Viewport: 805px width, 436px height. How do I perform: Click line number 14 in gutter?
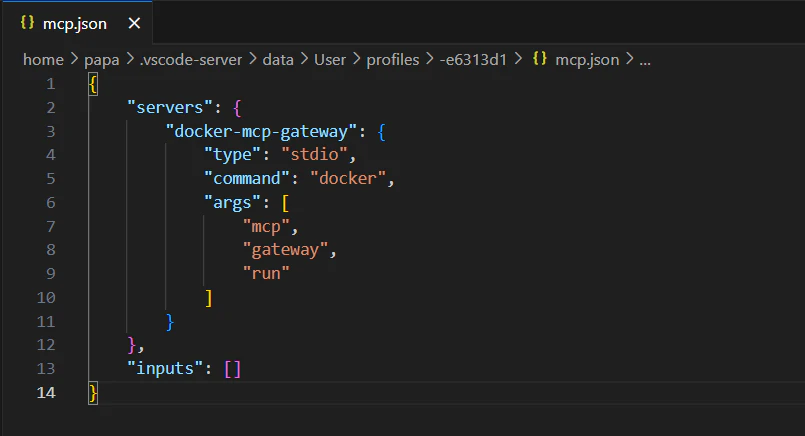tap(46, 393)
